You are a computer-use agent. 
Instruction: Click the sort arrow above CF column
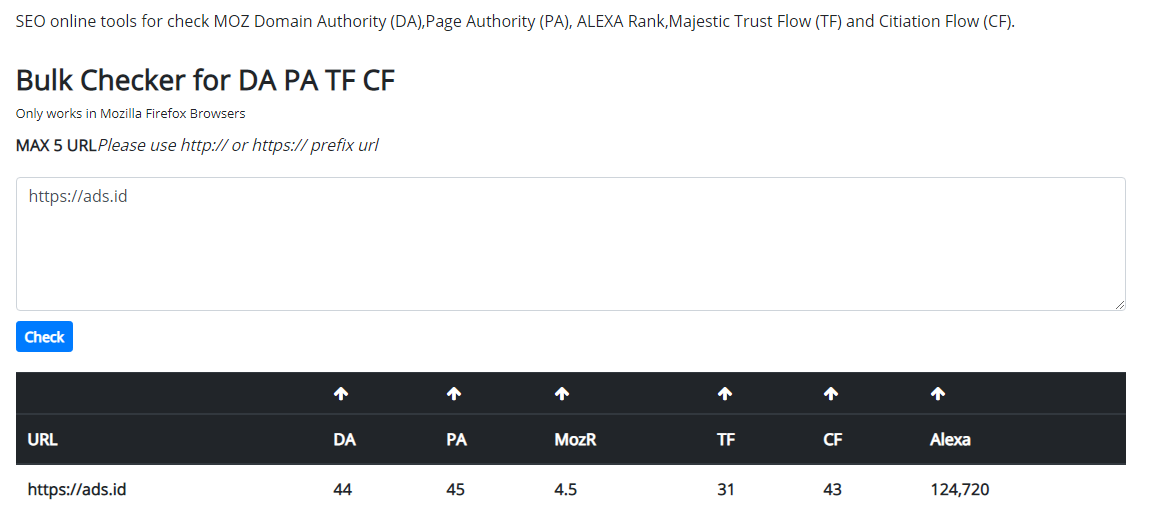831,394
